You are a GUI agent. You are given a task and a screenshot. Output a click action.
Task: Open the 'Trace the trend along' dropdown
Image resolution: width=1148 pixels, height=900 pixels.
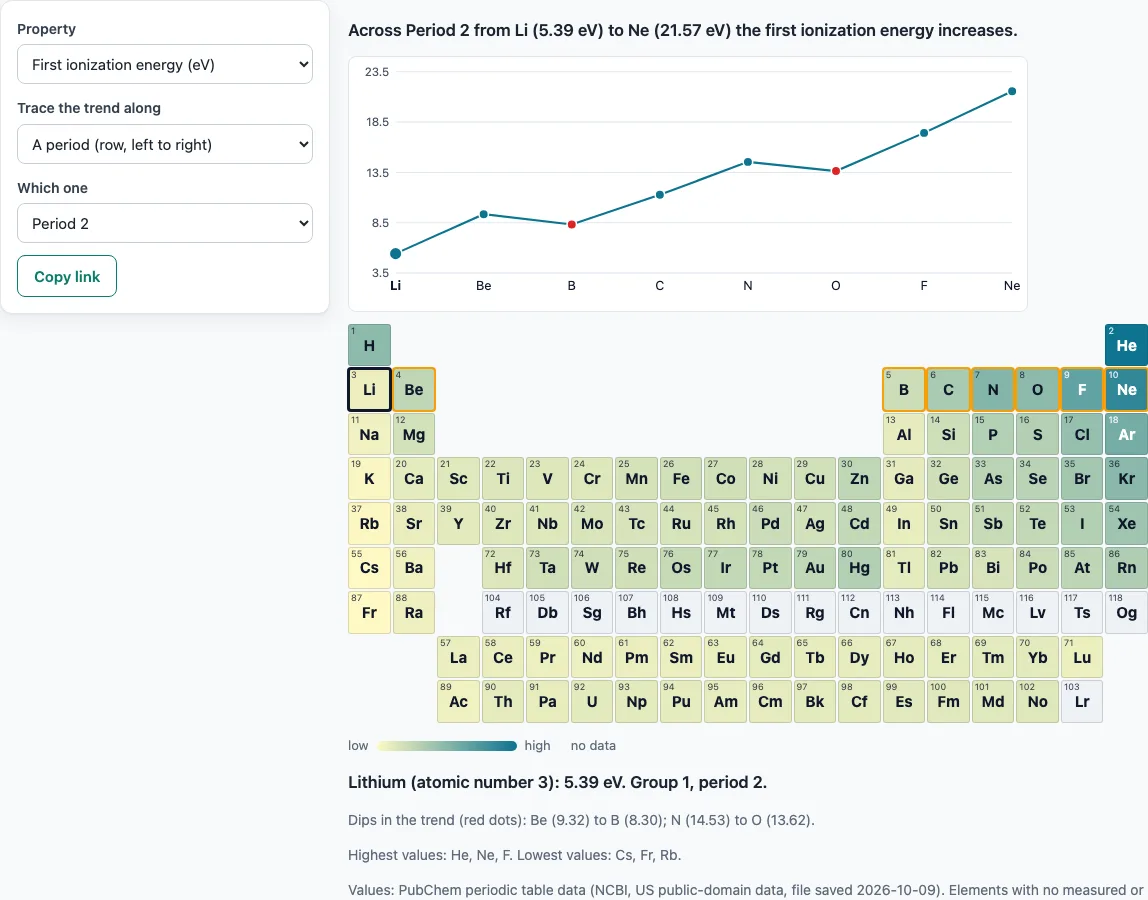165,144
